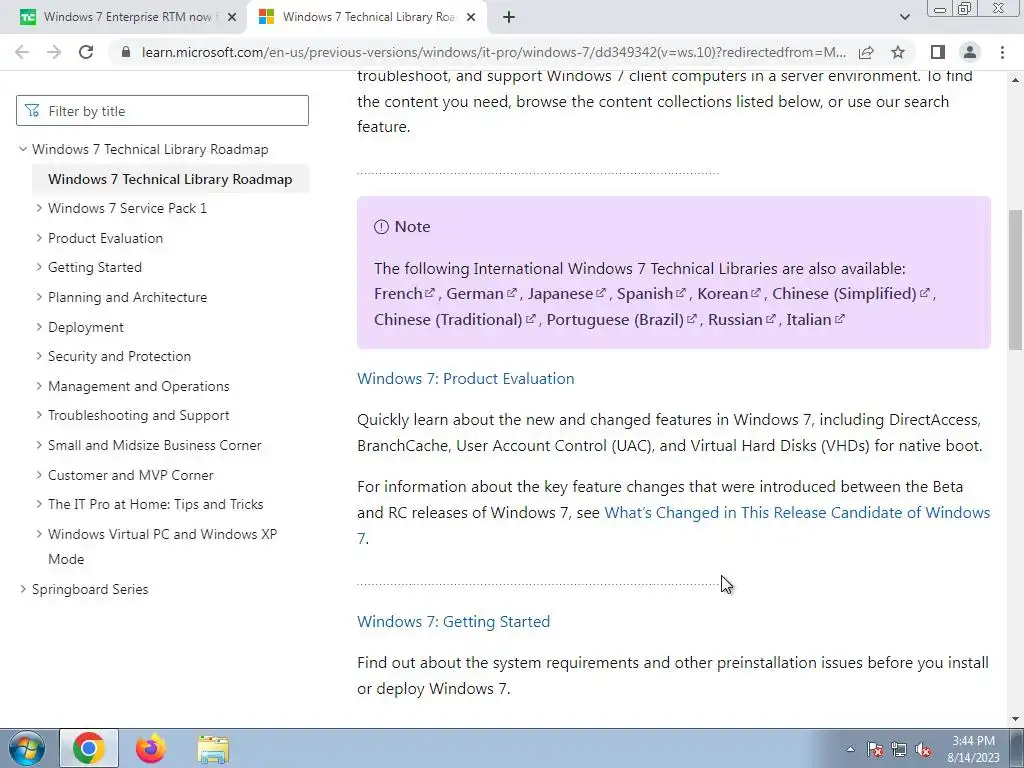
Task: Expand the Product Evaluation node
Action: point(39,238)
